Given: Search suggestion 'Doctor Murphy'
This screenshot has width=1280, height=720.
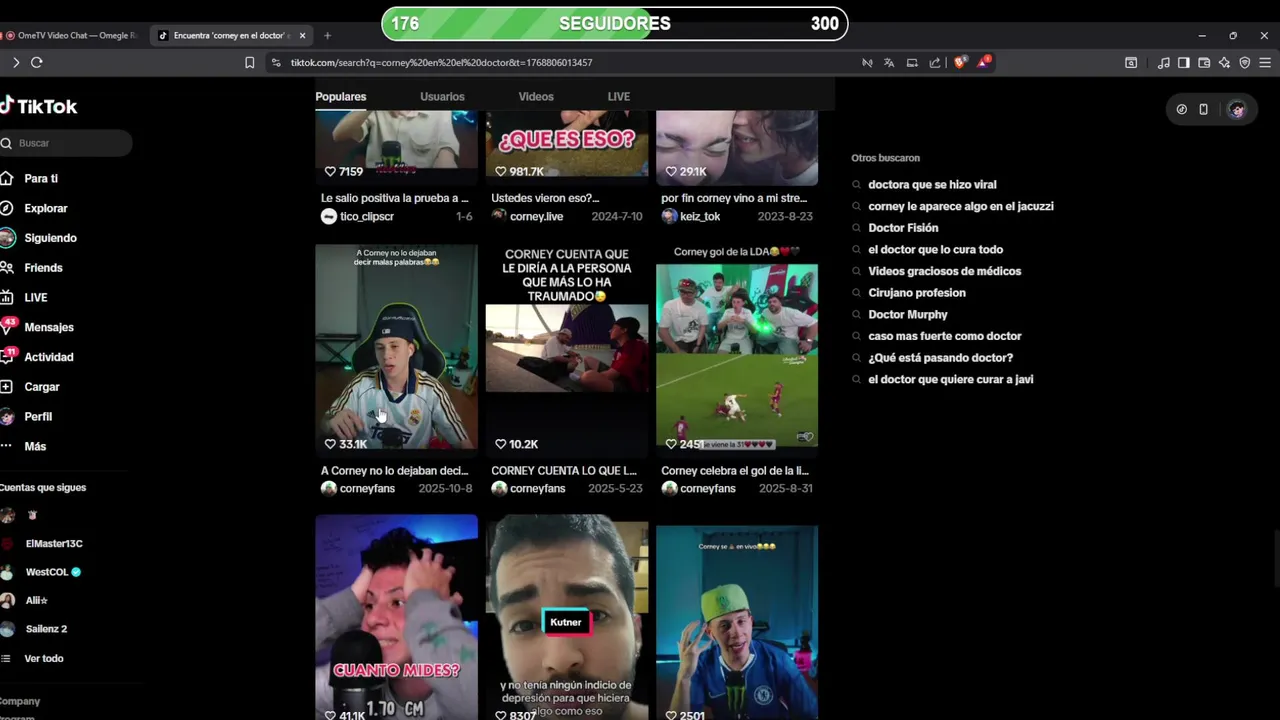Looking at the screenshot, I should [x=907, y=315].
